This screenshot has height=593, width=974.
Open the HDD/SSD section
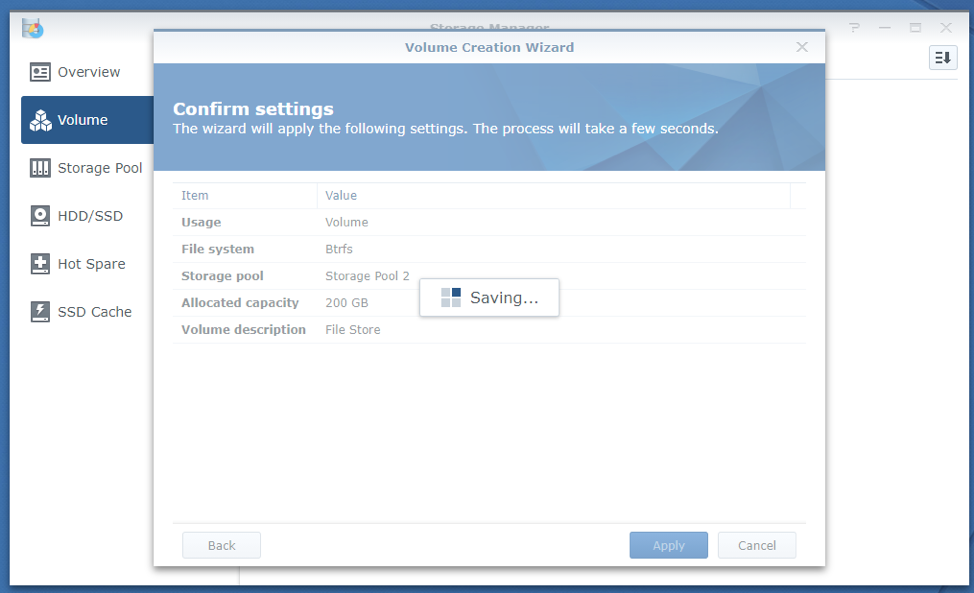[88, 216]
